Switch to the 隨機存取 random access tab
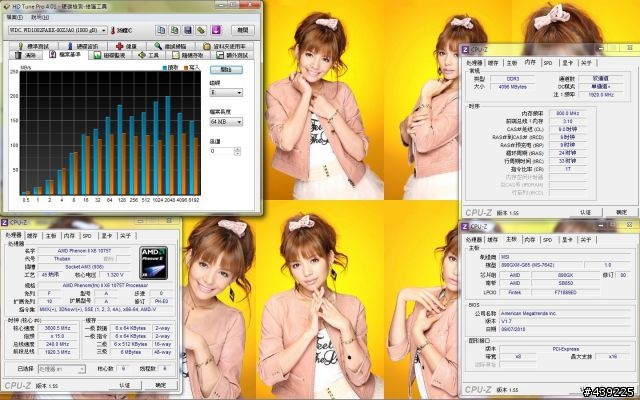640x400 pixels. click(189, 55)
